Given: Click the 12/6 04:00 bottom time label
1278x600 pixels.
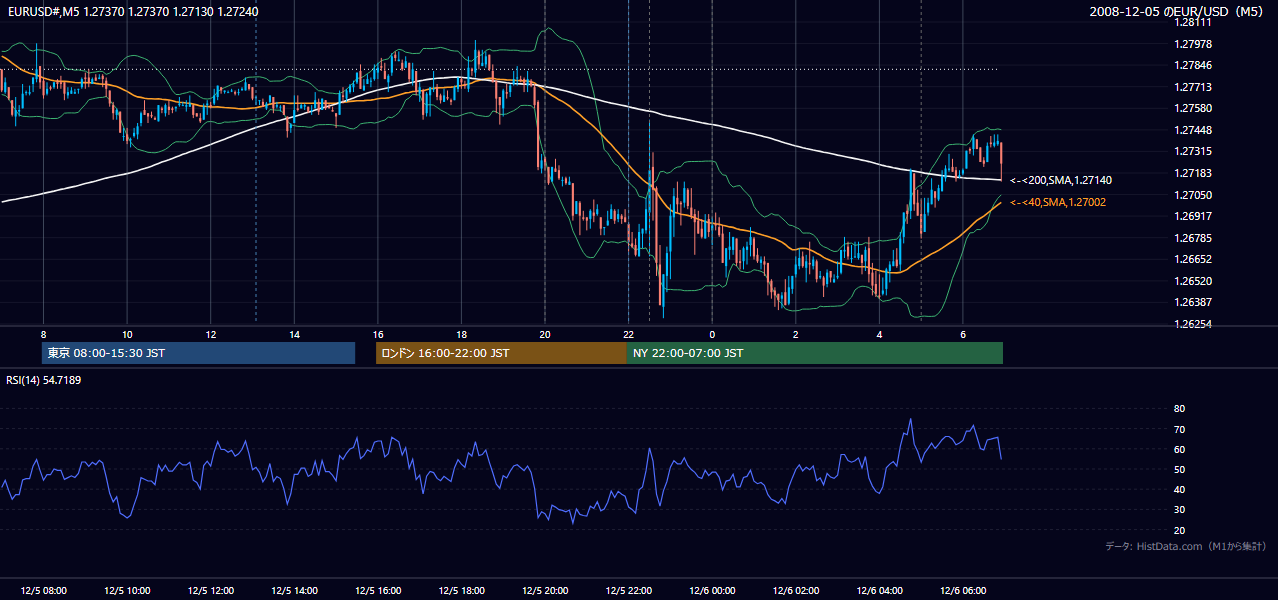Looking at the screenshot, I should point(879,591).
